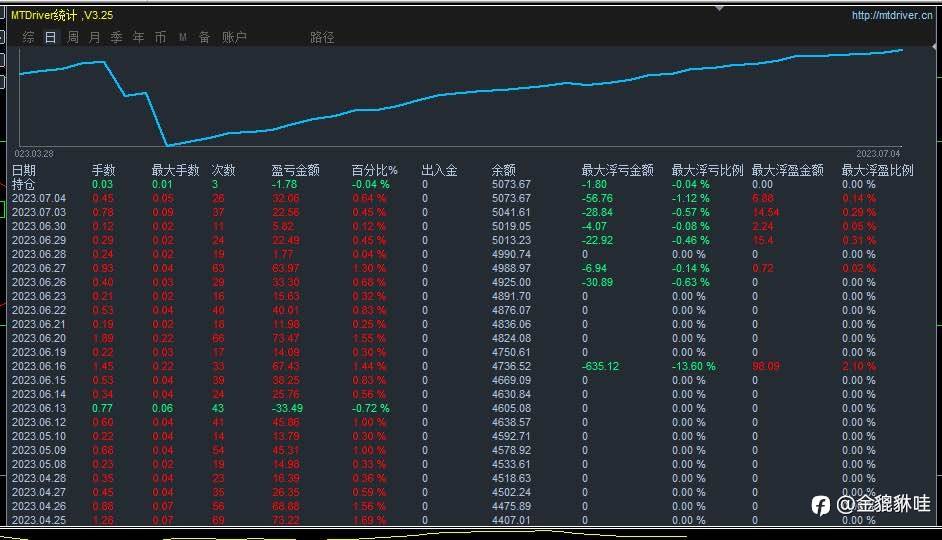Screen dimensions: 942x540
Task: Switch to the 年 yearly tab
Action: [138, 37]
